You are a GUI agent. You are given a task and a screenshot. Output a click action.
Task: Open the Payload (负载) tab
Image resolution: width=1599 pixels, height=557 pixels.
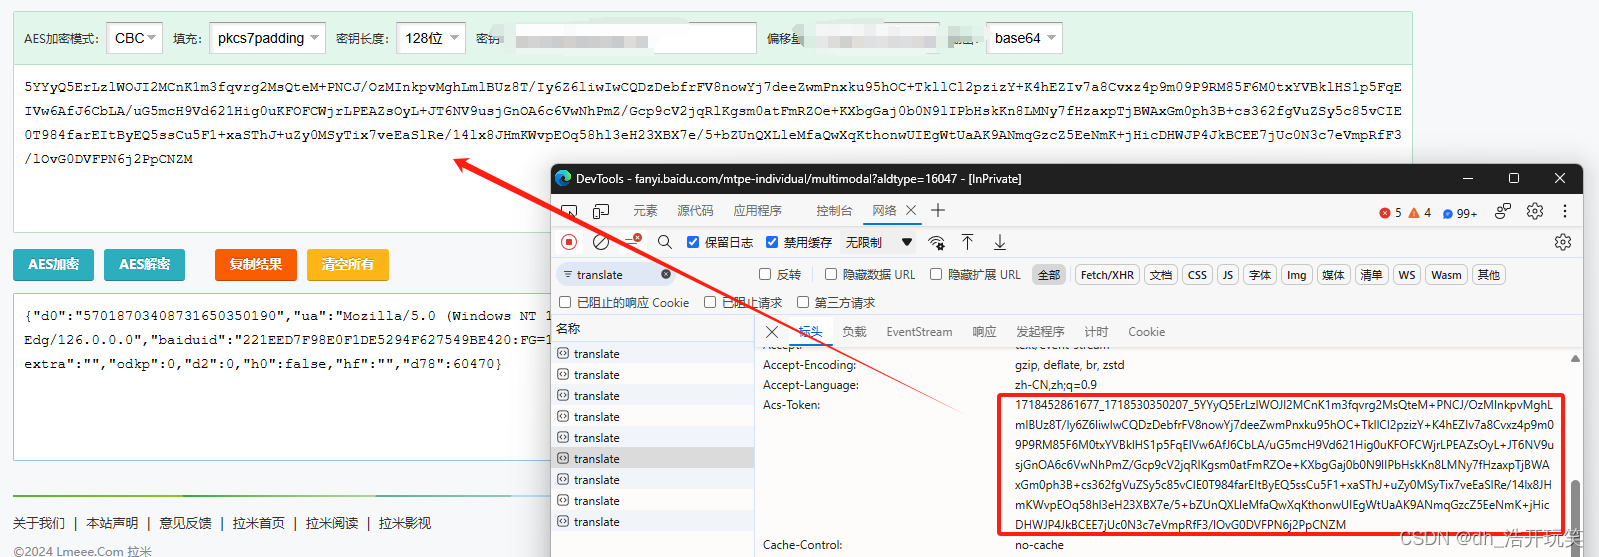pos(854,332)
